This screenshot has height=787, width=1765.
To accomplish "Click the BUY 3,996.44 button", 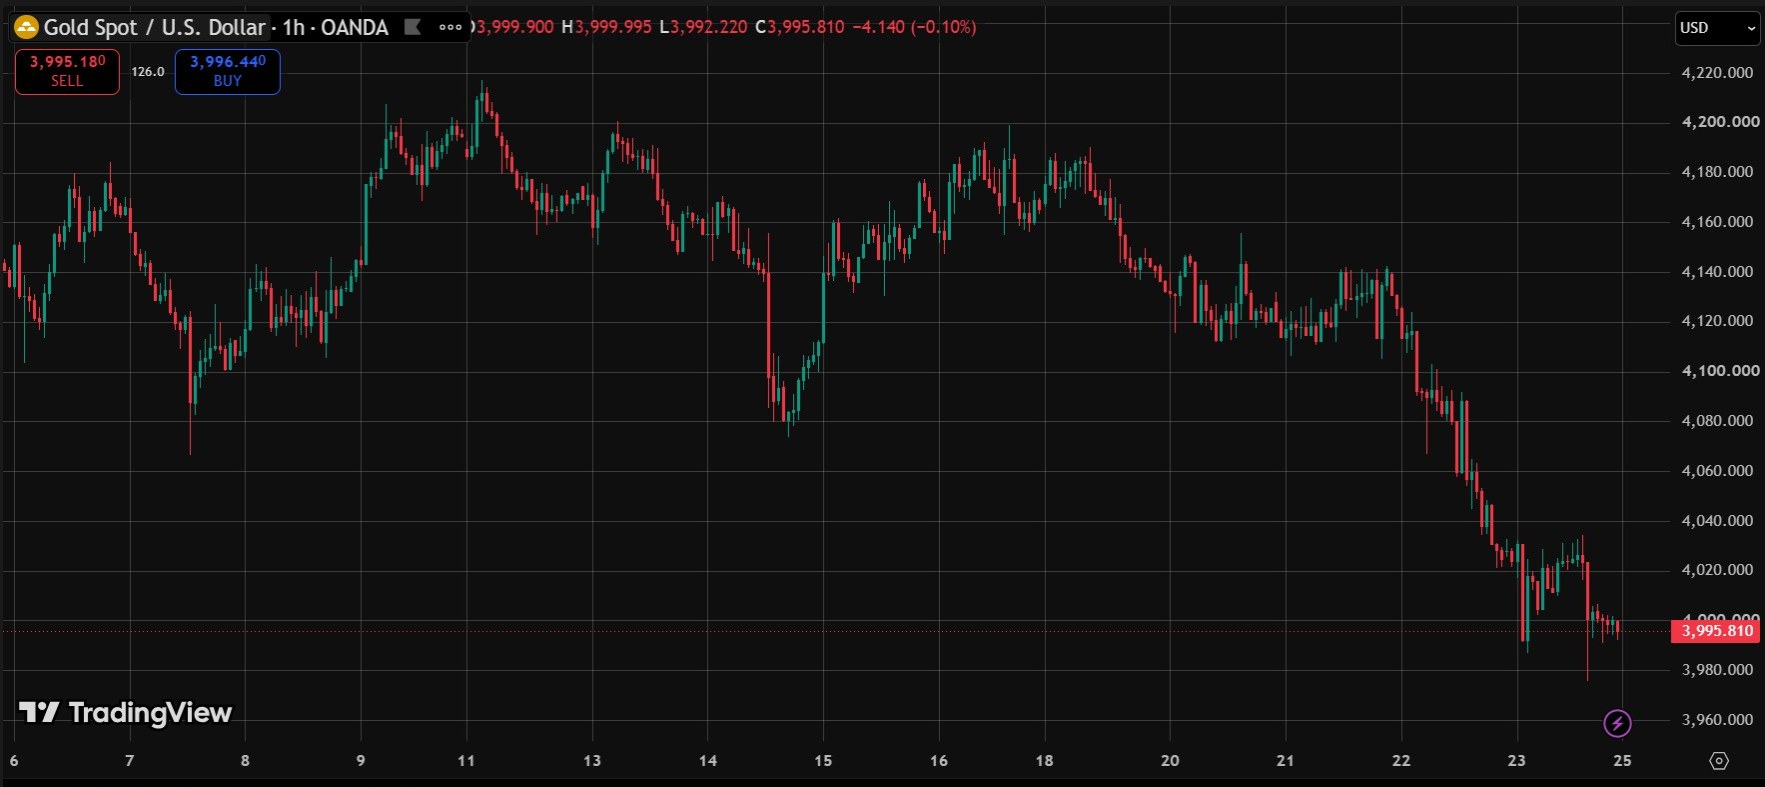I will pos(228,71).
